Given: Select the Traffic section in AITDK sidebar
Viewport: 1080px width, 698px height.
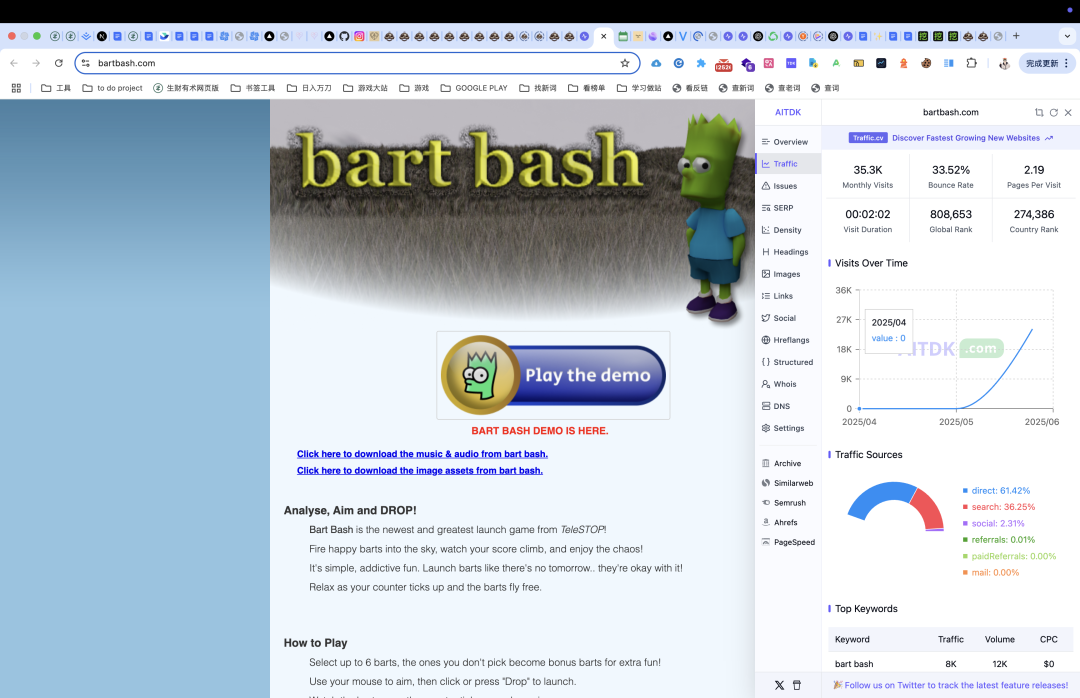Looking at the screenshot, I should point(788,164).
